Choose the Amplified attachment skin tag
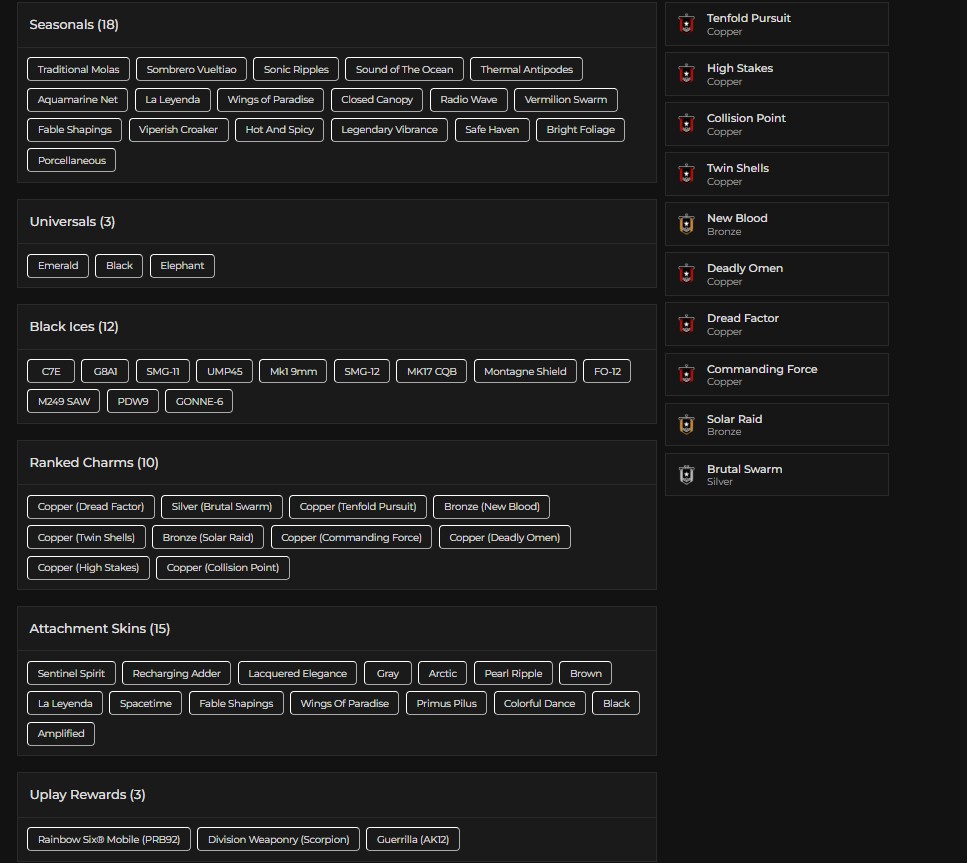 [61, 734]
